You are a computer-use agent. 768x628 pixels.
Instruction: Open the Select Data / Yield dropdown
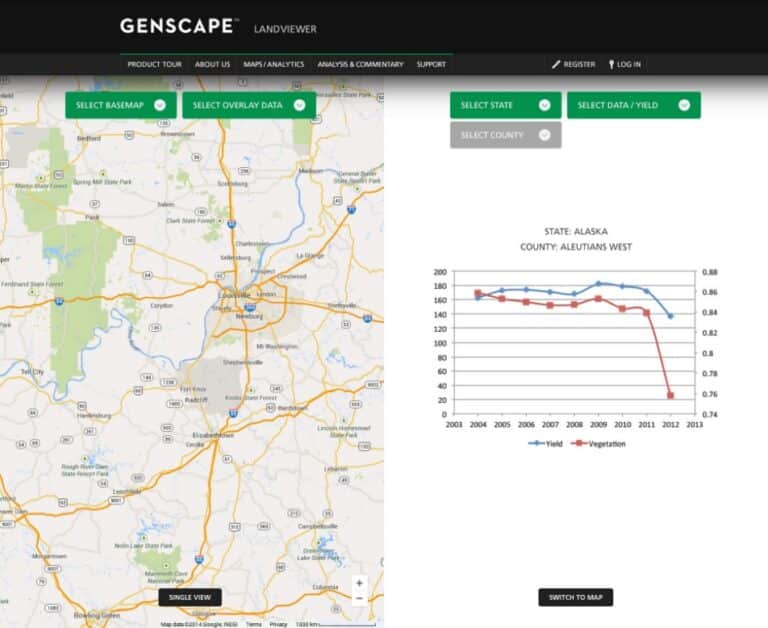coord(634,105)
